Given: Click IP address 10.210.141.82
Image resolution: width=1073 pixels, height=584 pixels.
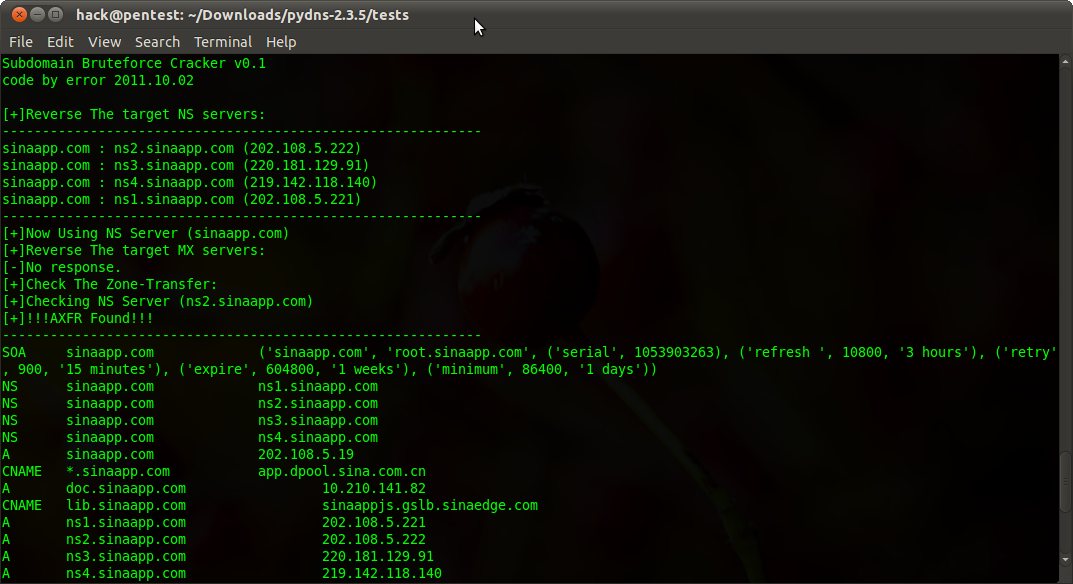Looking at the screenshot, I should (x=374, y=488).
